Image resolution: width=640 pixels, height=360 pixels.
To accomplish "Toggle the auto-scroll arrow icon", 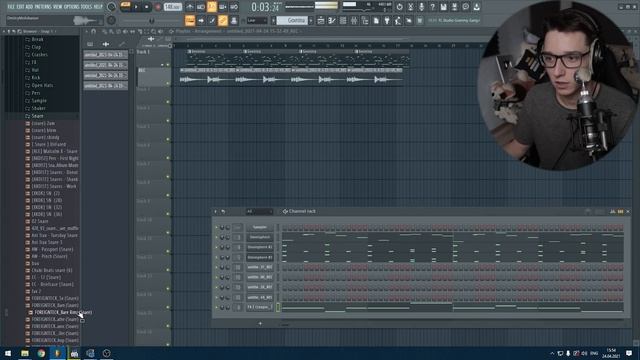I will pos(201,20).
